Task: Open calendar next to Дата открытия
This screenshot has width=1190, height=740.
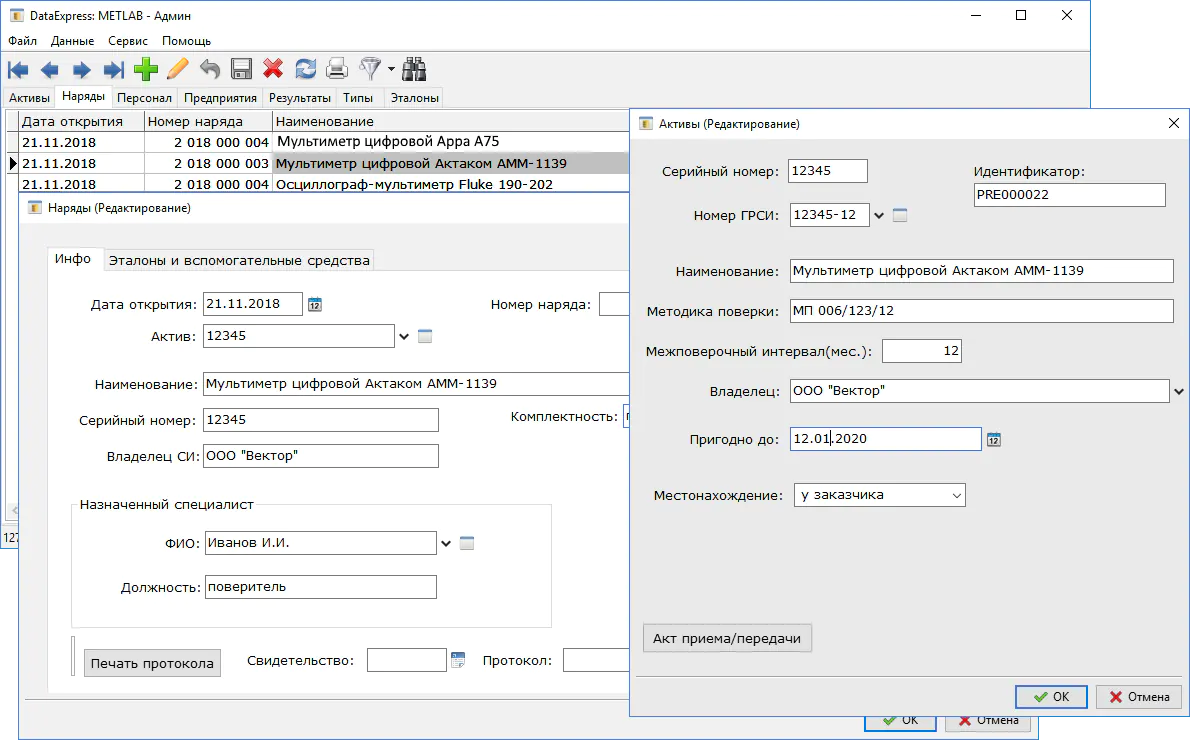Action: [315, 304]
